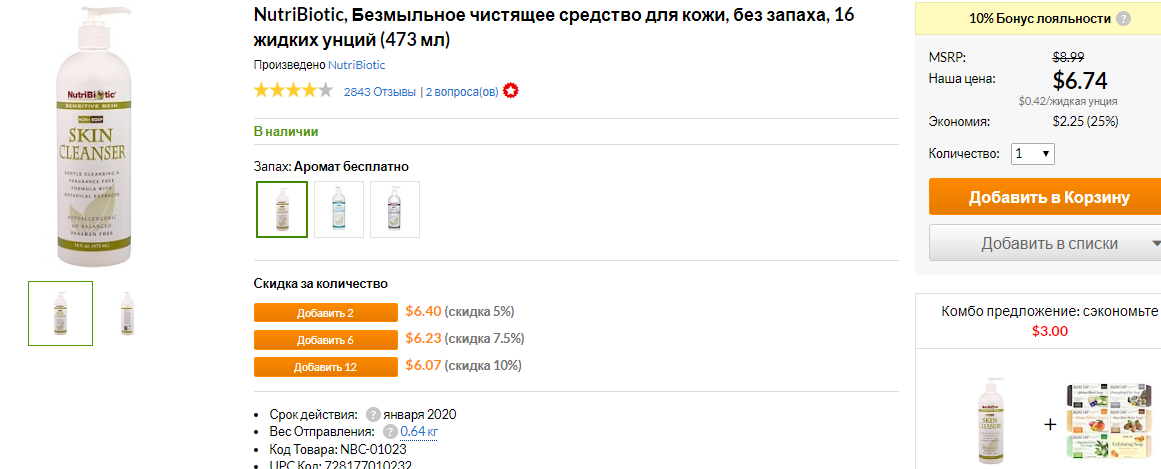Click the star rating icons
Screen dimensions: 1161x469
coord(293,92)
